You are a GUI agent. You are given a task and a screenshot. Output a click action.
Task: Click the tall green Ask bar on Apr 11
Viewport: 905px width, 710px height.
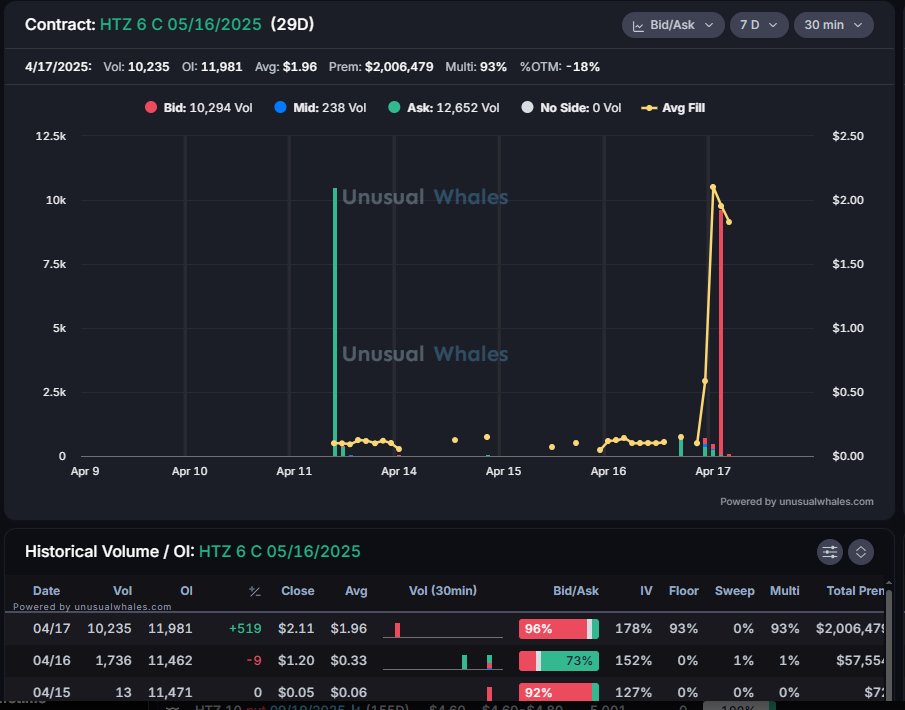(x=335, y=322)
